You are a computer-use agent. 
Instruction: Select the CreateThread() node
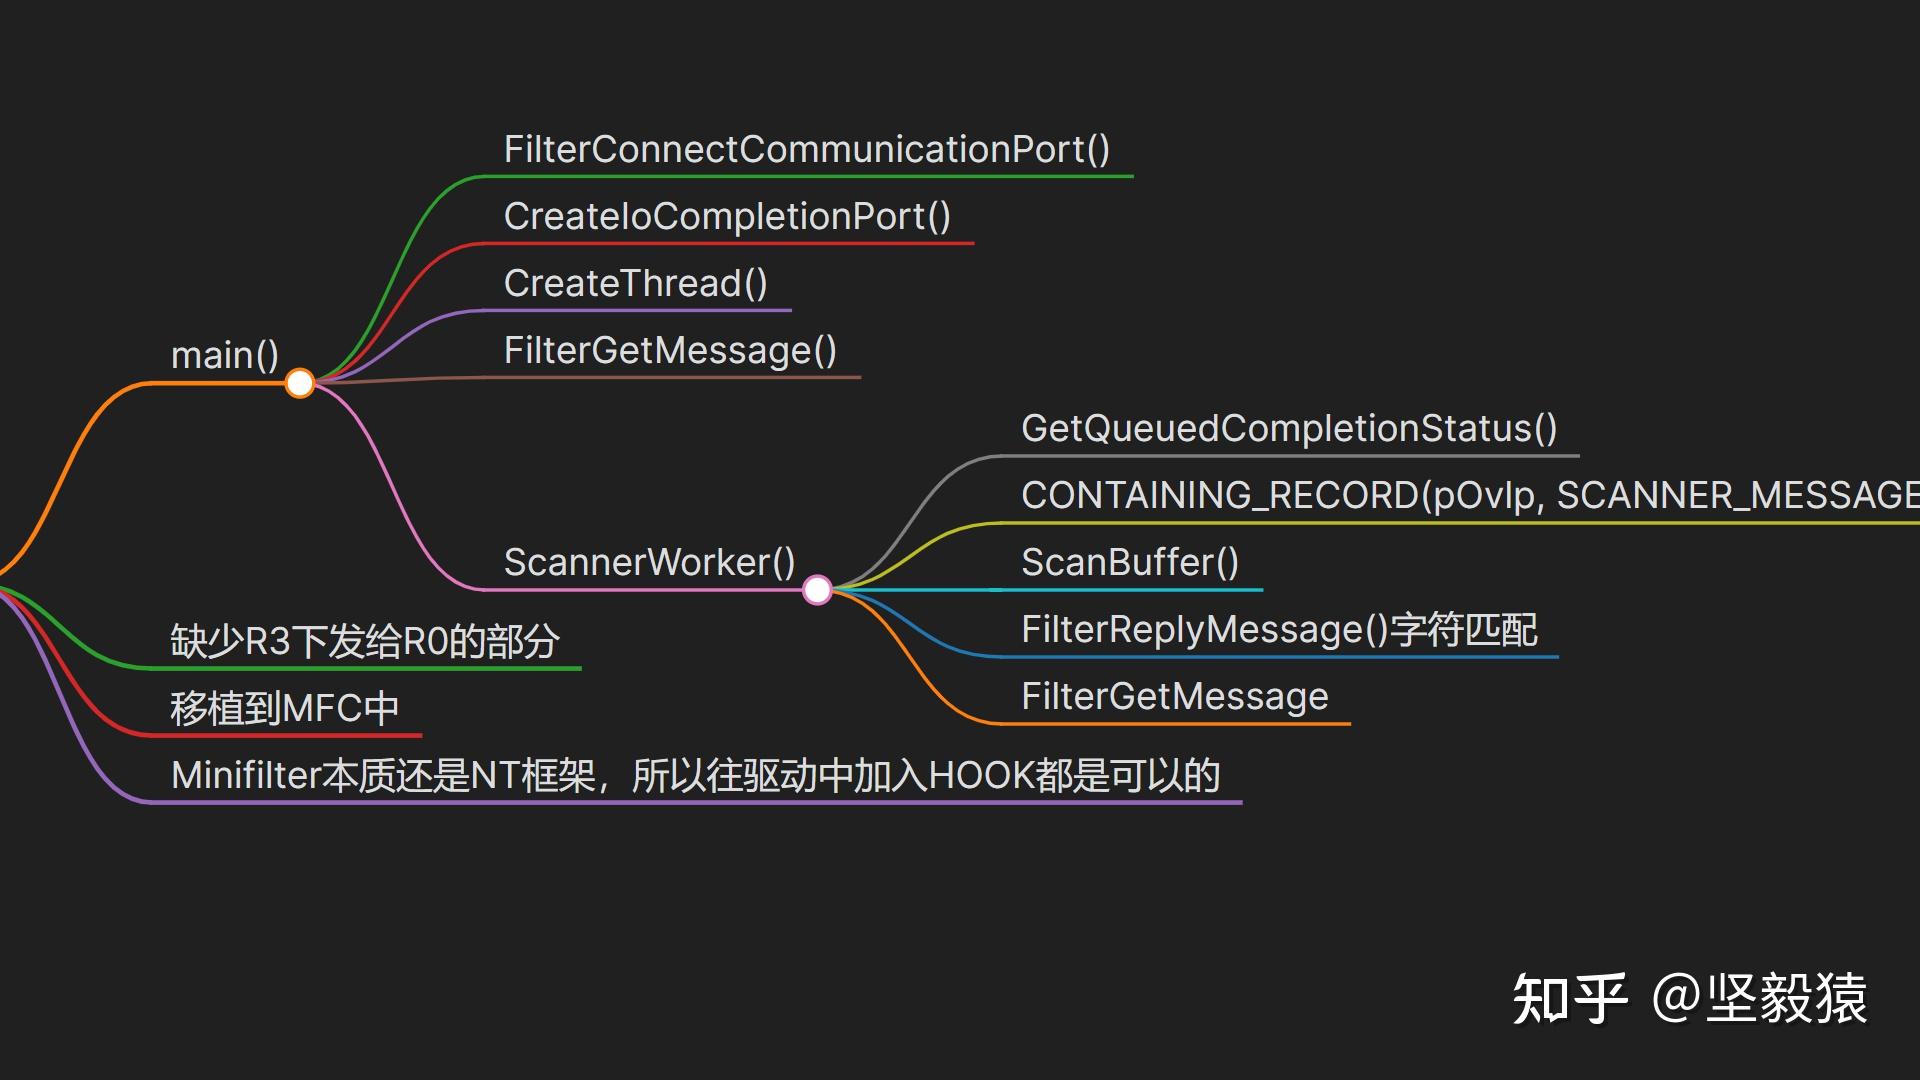[635, 283]
